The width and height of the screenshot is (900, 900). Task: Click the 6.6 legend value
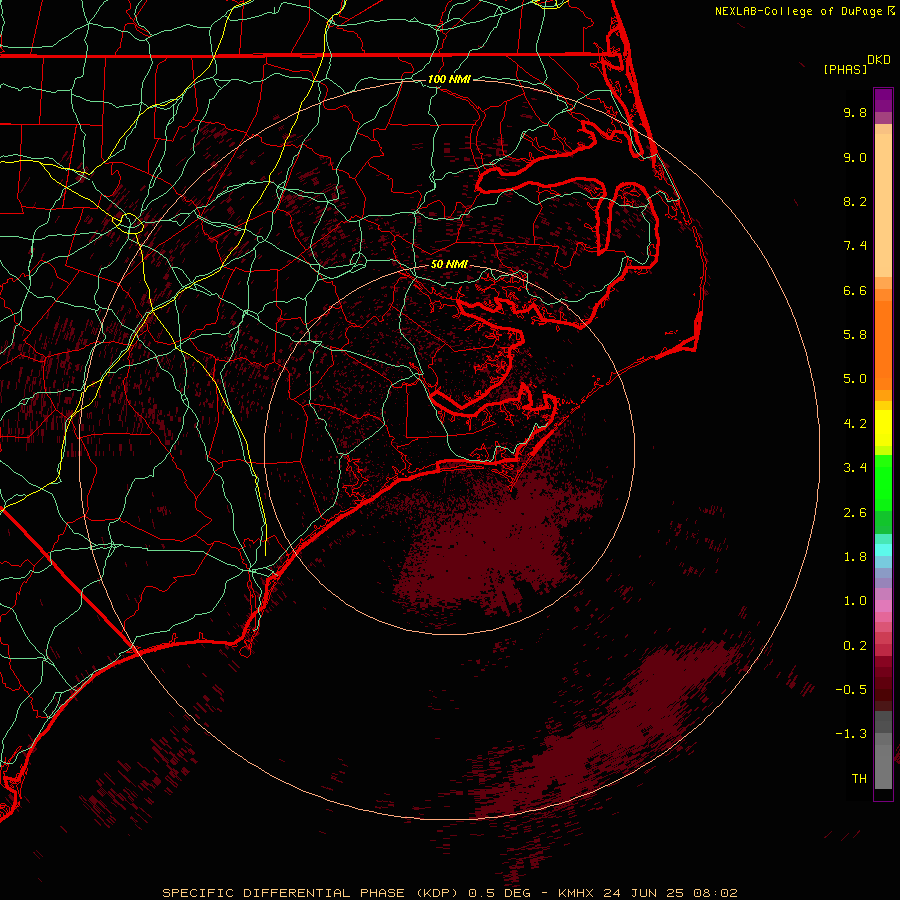(x=855, y=290)
